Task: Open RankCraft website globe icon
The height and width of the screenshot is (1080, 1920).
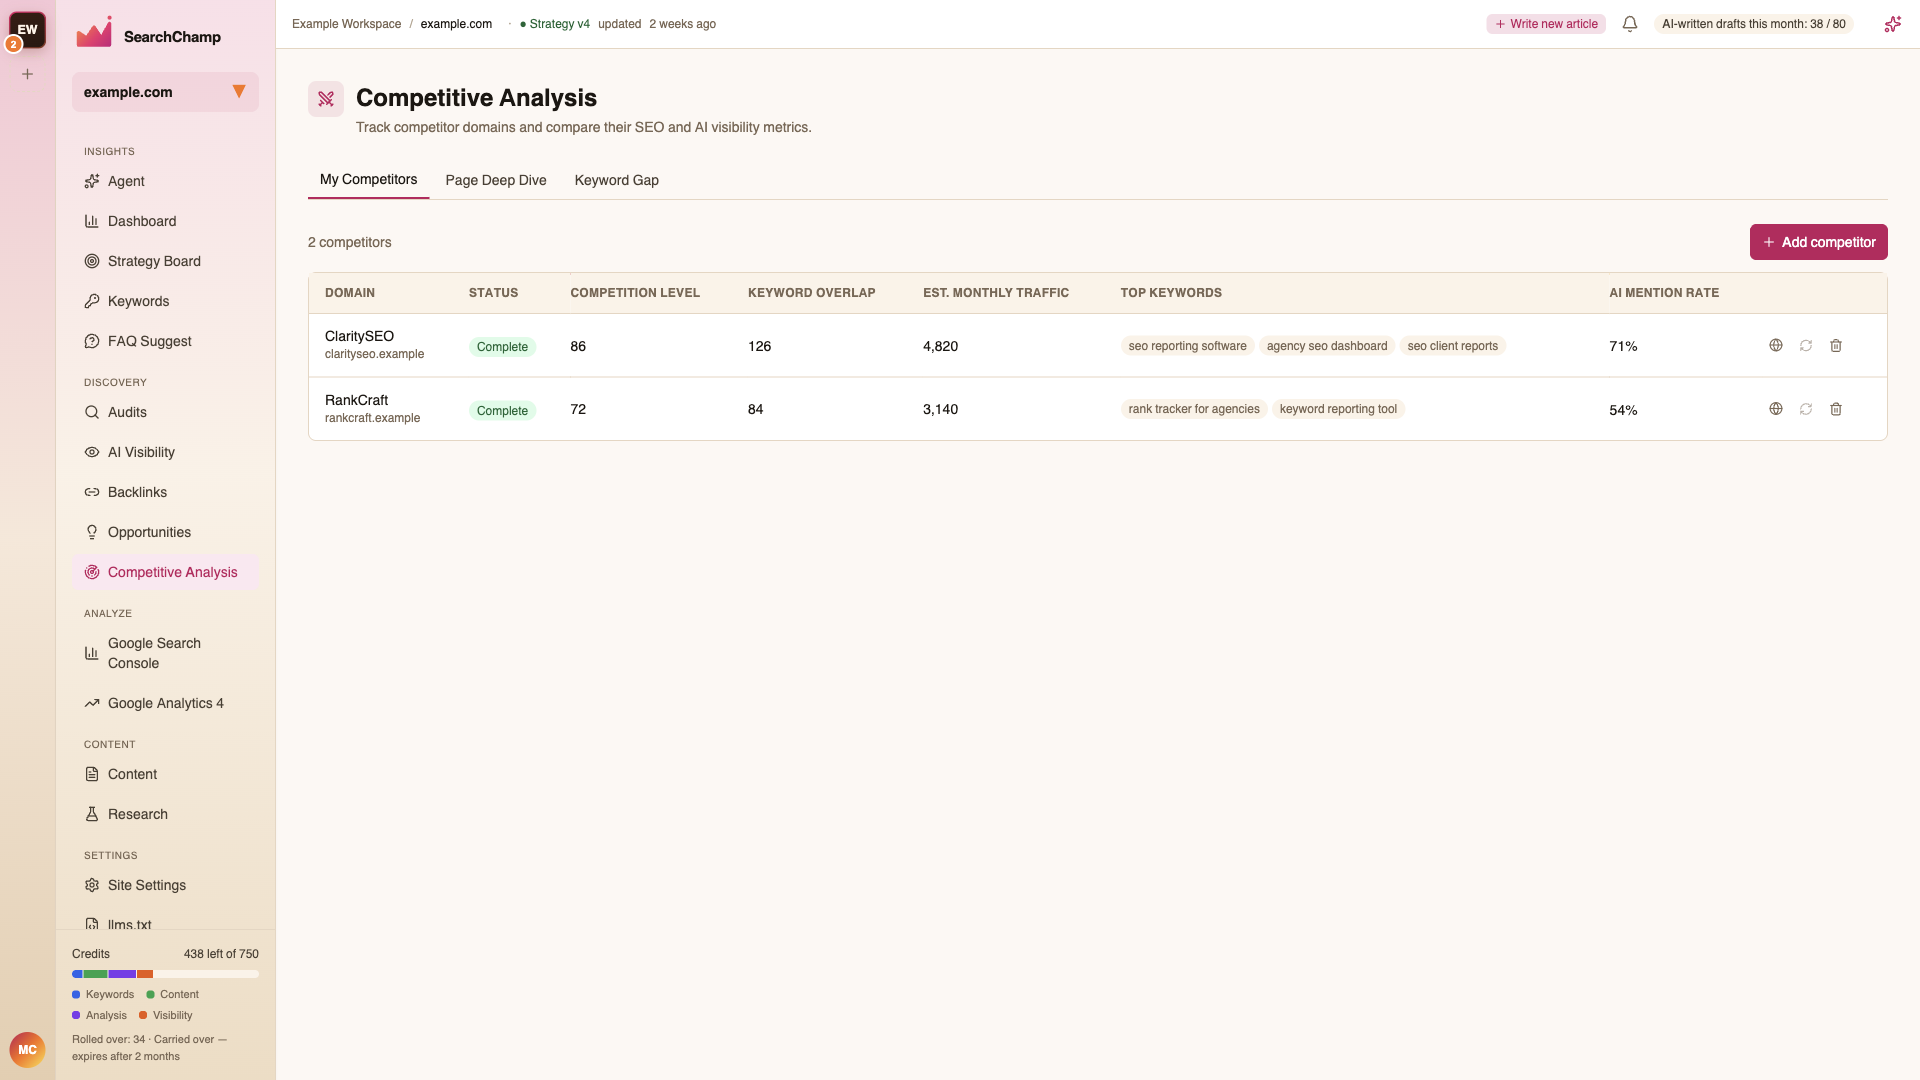Action: pos(1776,409)
